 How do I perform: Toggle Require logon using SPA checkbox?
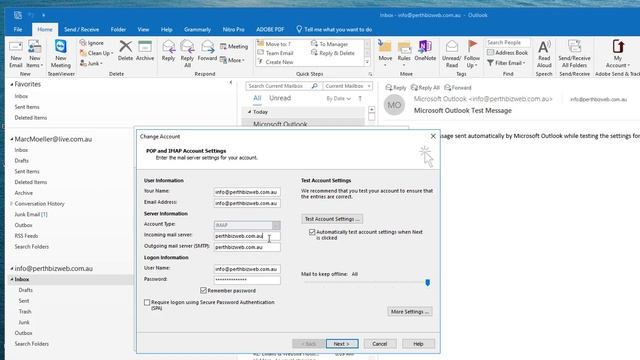(x=147, y=302)
